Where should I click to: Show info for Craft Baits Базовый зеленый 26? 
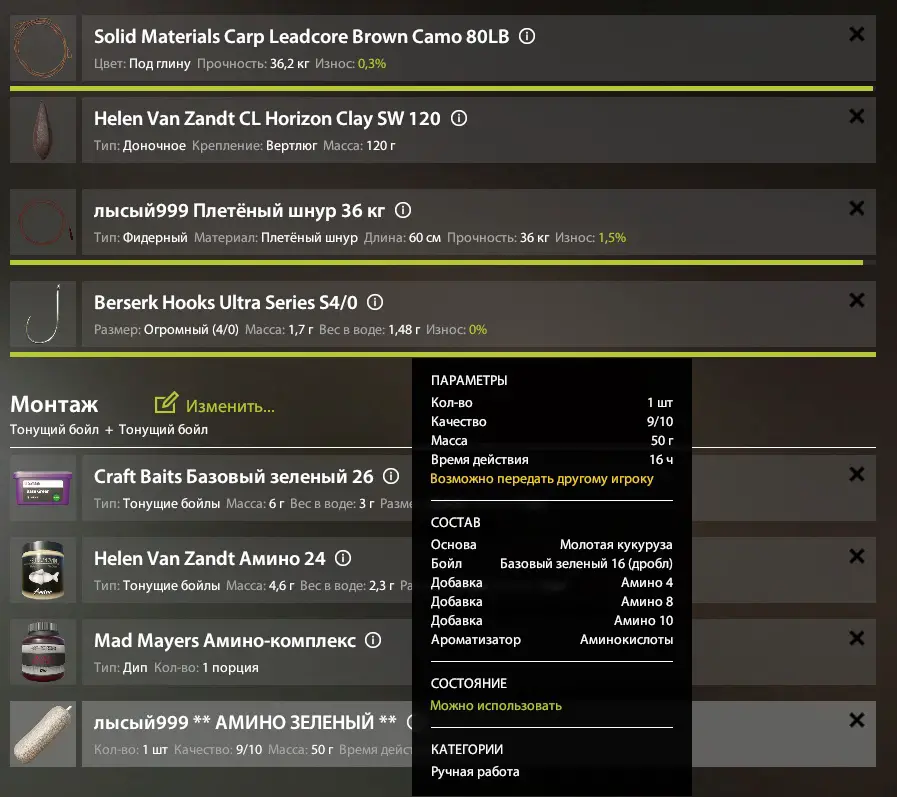pyautogui.click(x=391, y=476)
